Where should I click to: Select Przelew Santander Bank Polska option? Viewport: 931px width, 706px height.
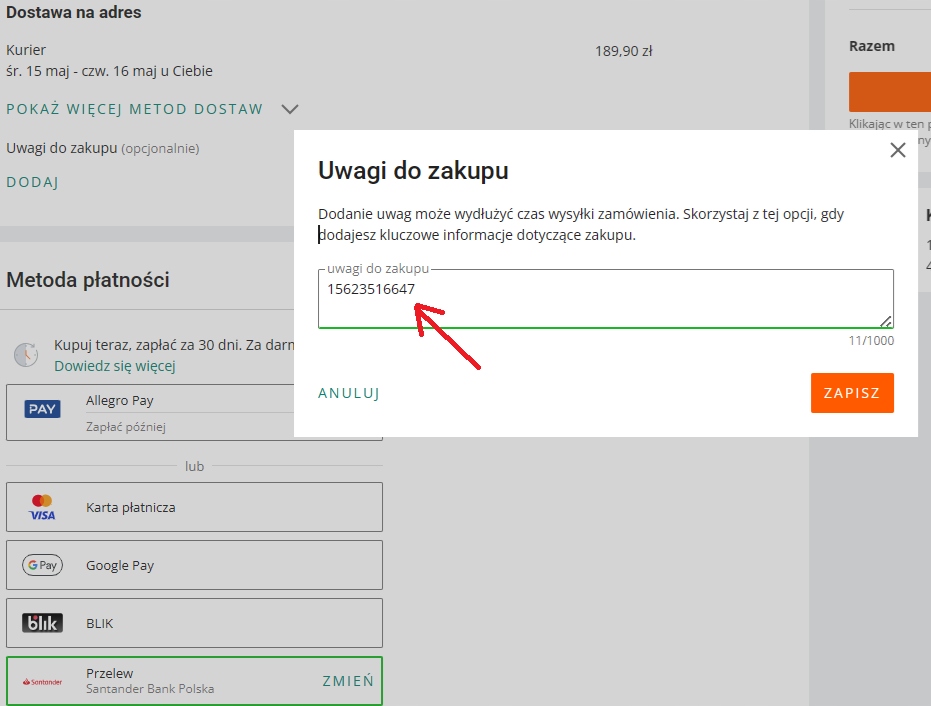194,681
